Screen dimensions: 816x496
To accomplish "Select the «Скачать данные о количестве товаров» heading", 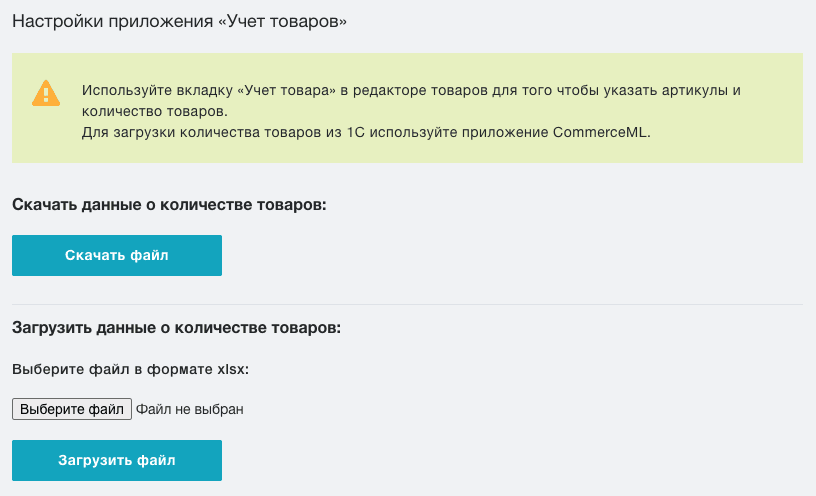I will 169,205.
